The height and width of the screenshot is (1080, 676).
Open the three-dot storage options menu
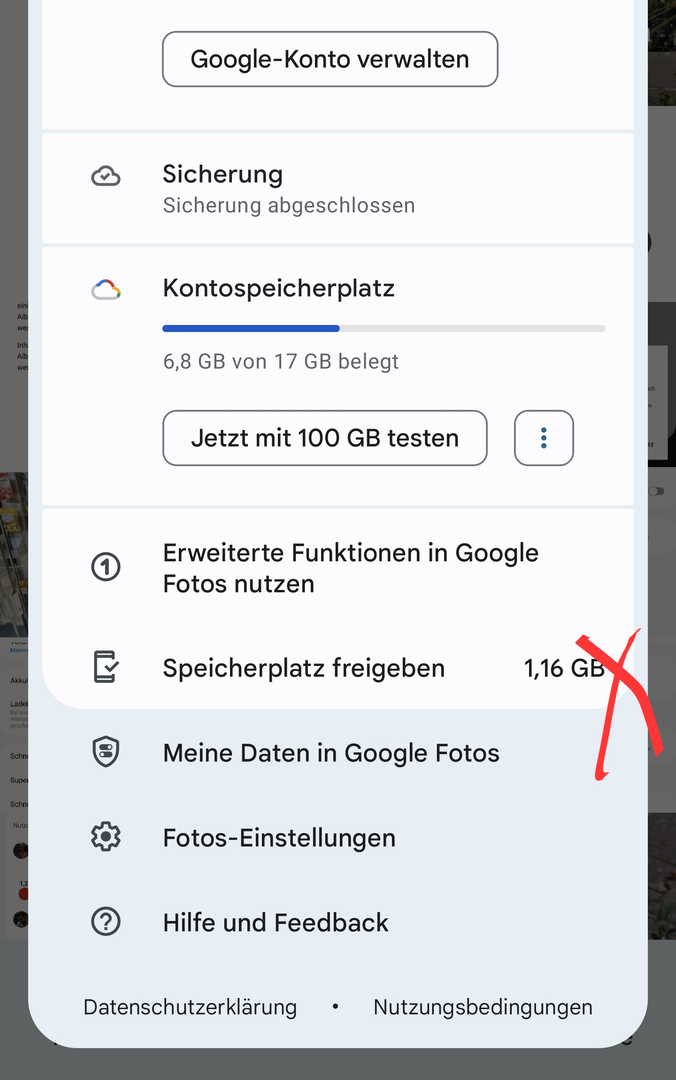544,438
